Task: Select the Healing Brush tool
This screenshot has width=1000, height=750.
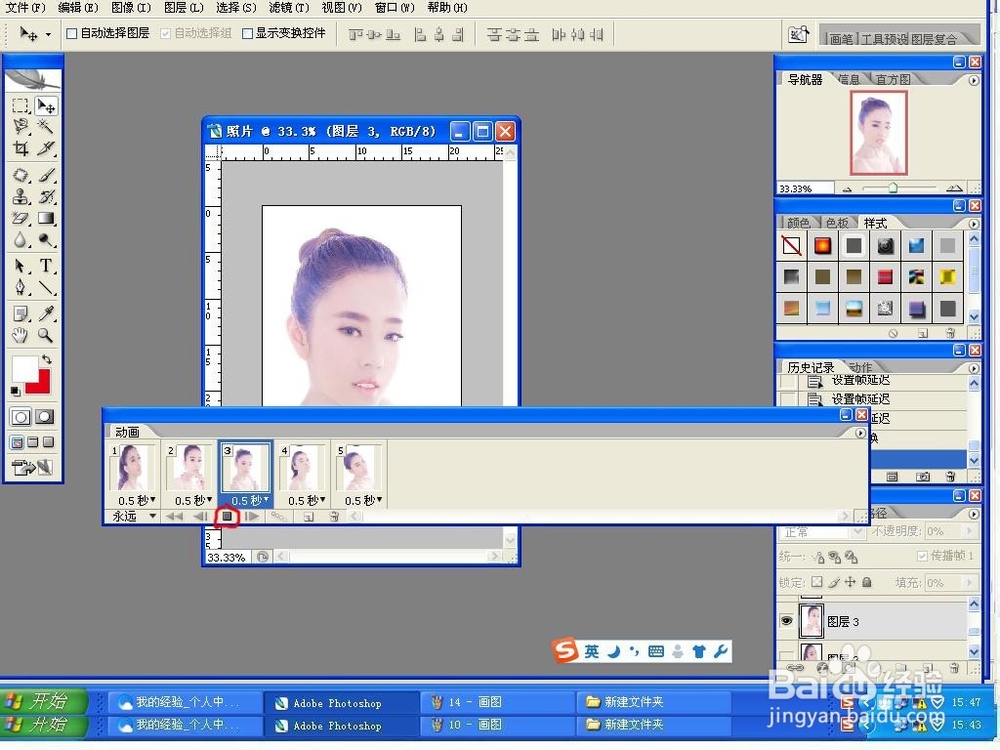Action: [20, 175]
